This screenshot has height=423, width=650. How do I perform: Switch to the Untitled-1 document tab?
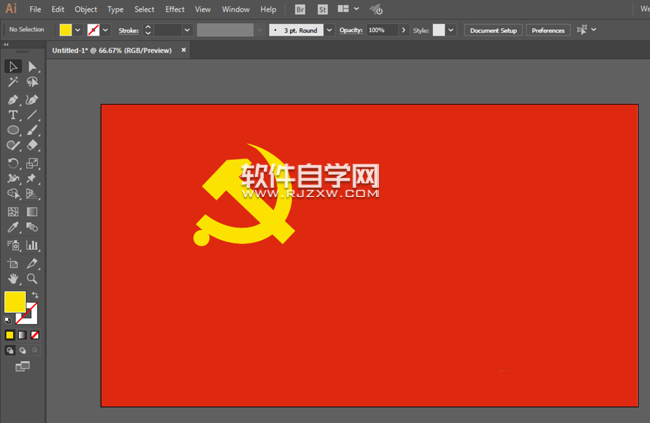click(x=112, y=50)
